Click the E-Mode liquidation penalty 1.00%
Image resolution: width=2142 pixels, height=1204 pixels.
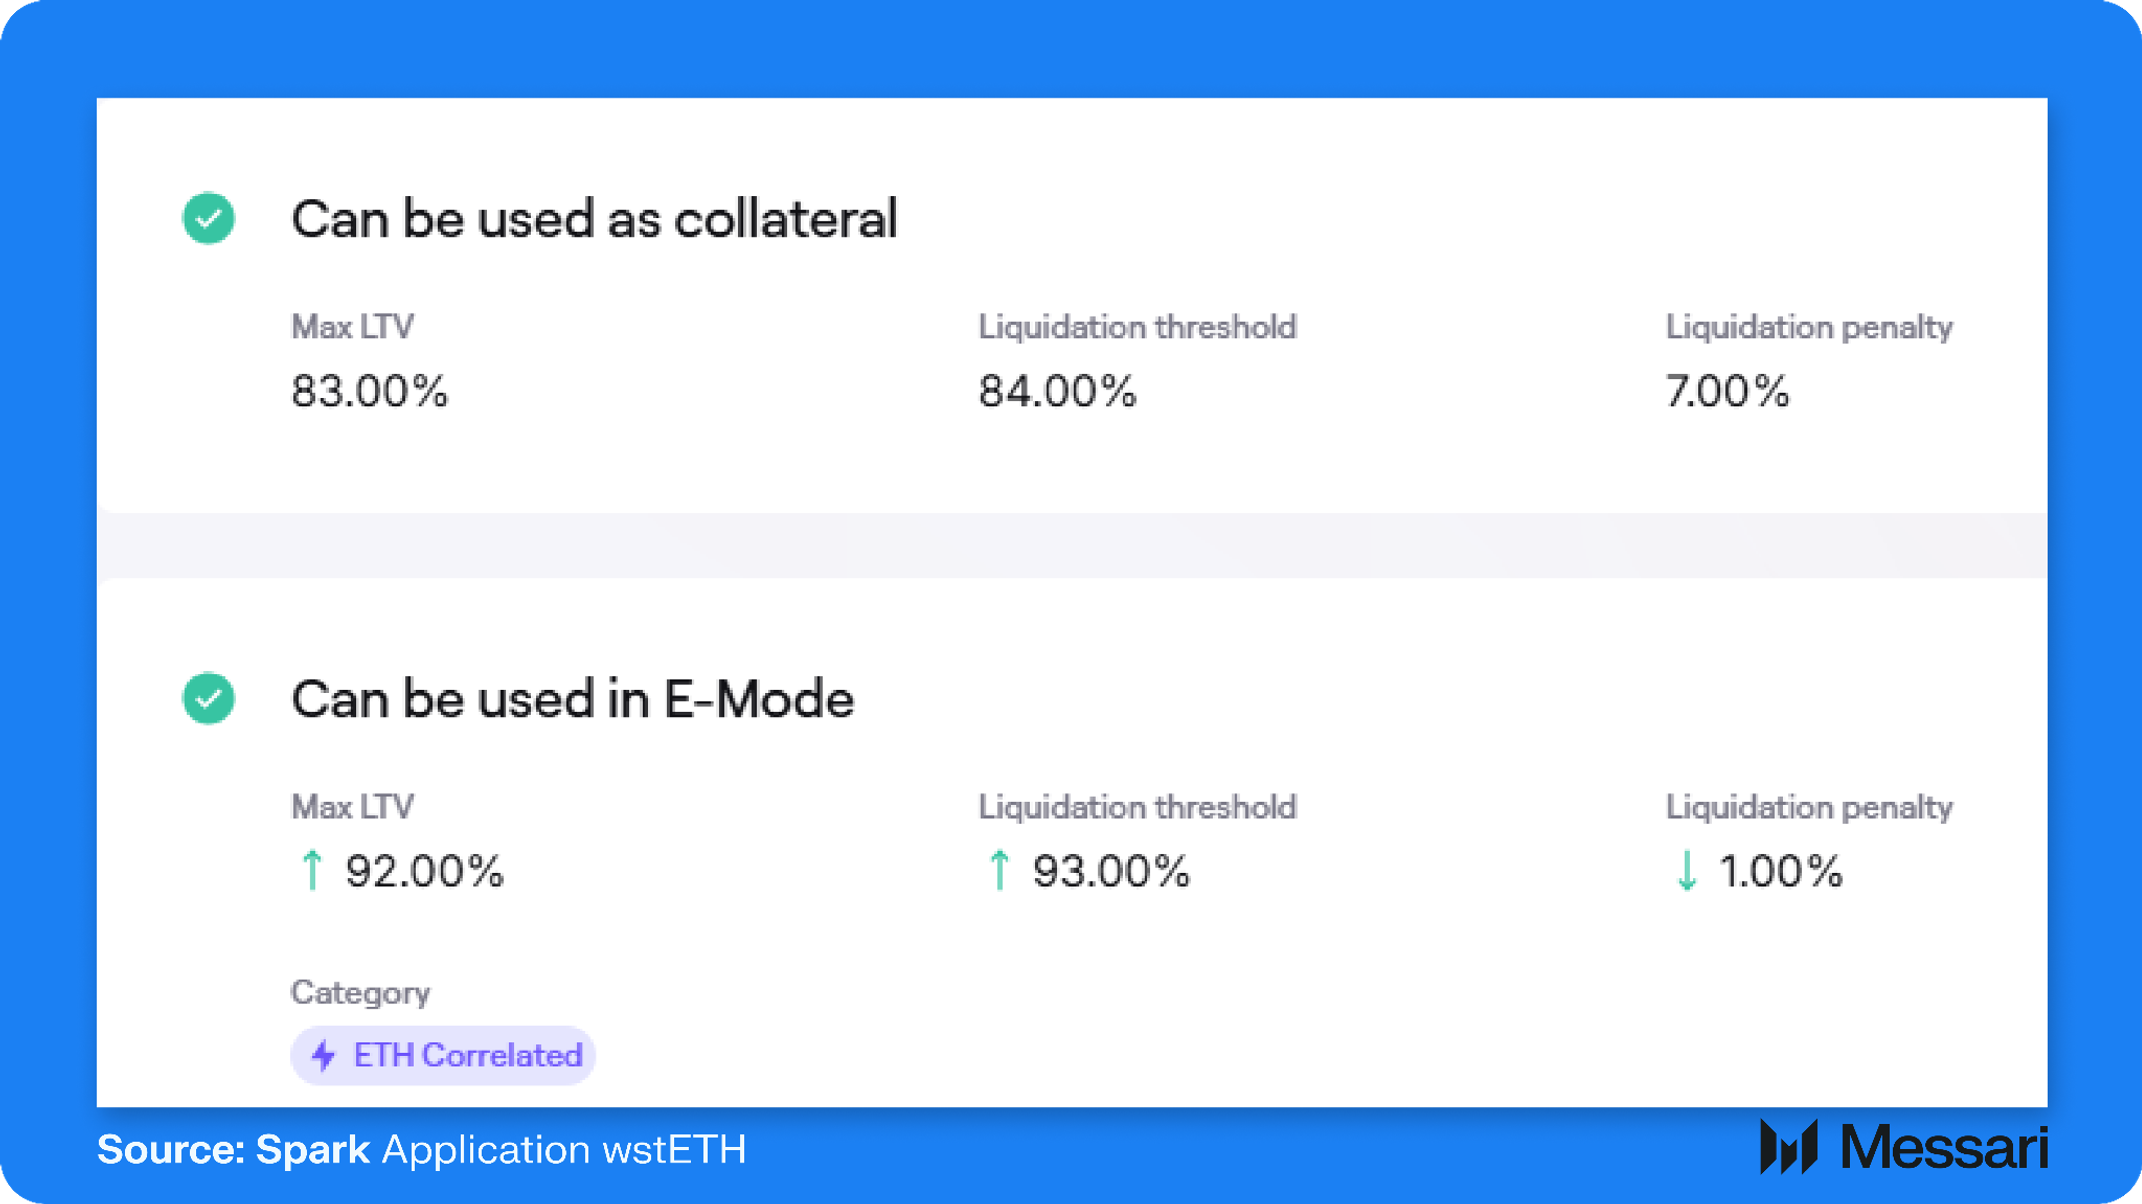pyautogui.click(x=1780, y=871)
